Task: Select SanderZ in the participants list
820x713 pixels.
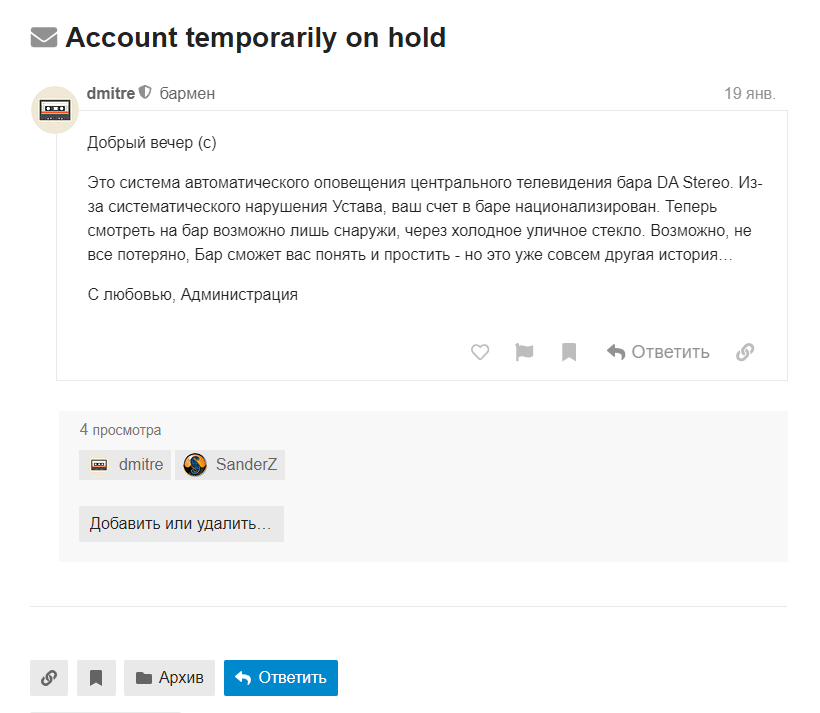Action: coord(231,465)
